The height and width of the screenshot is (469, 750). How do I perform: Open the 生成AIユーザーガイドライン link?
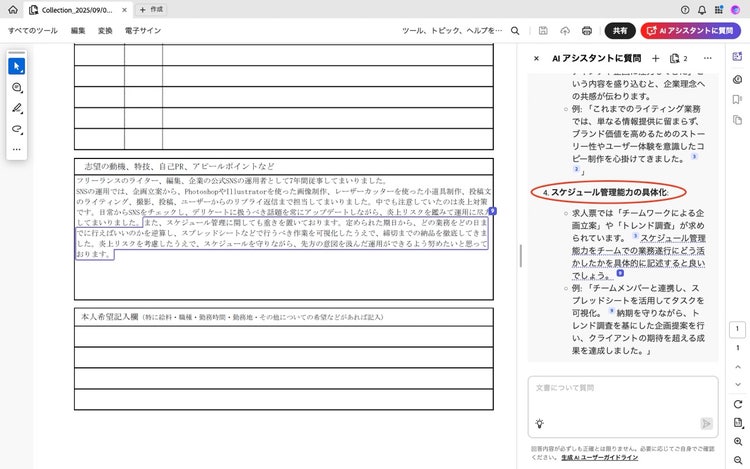click(599, 458)
